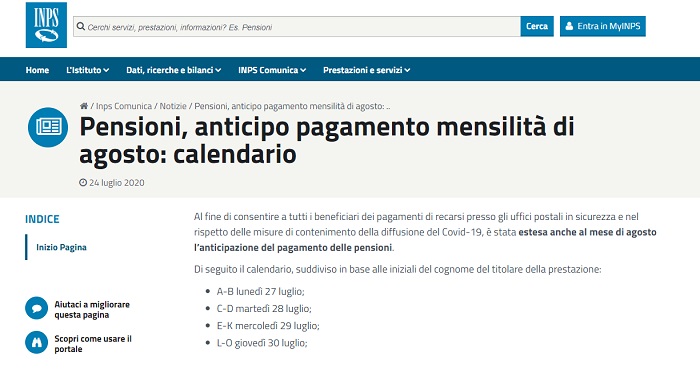Viewport: 700px width, 370px height.
Task: Select Inizio Pagina in the index
Action: 61,247
